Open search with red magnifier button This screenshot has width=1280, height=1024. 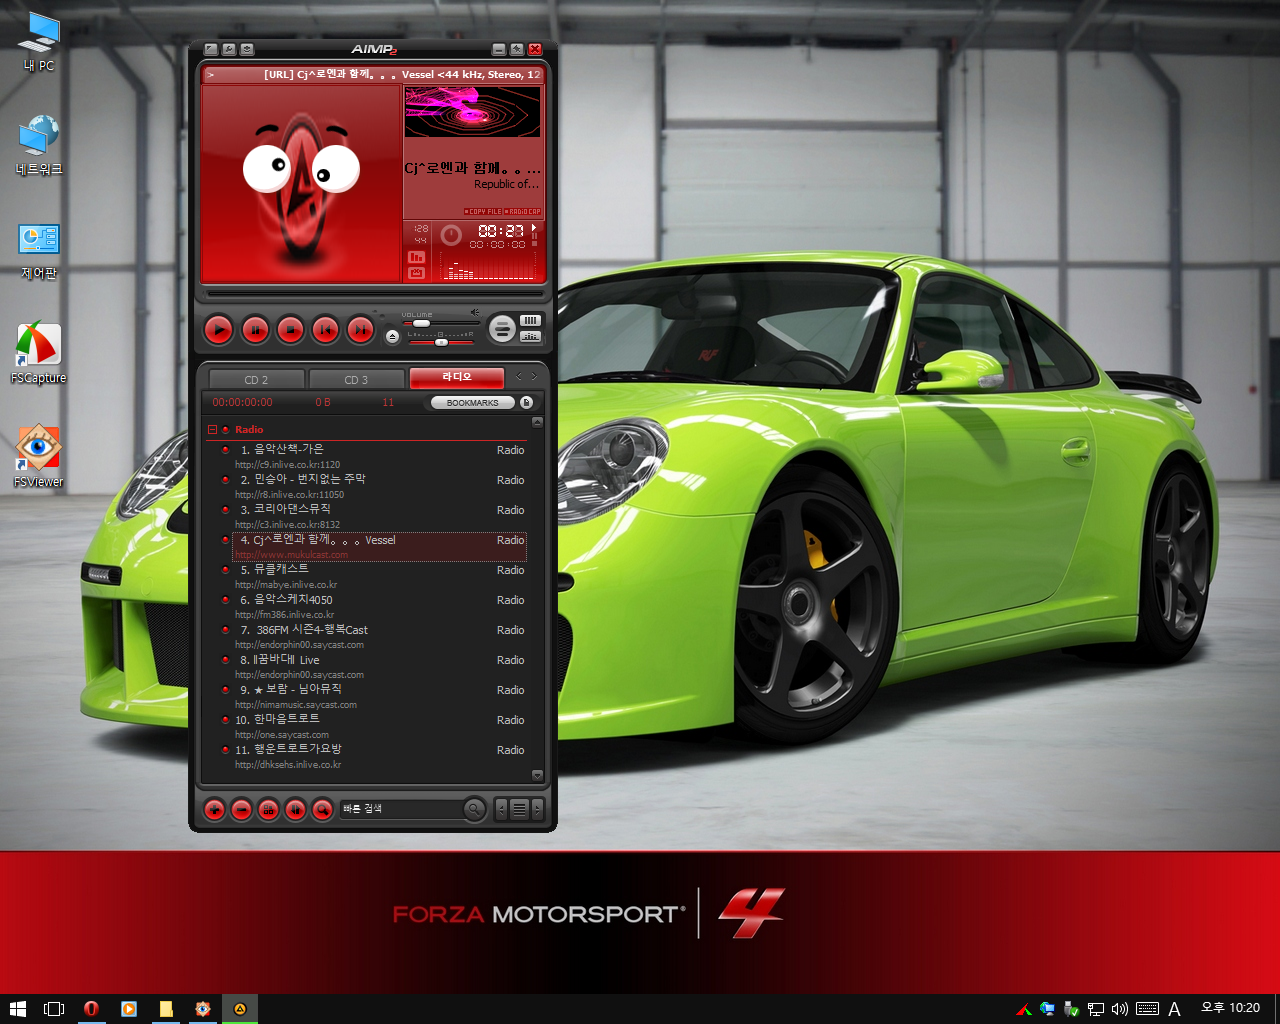point(322,809)
